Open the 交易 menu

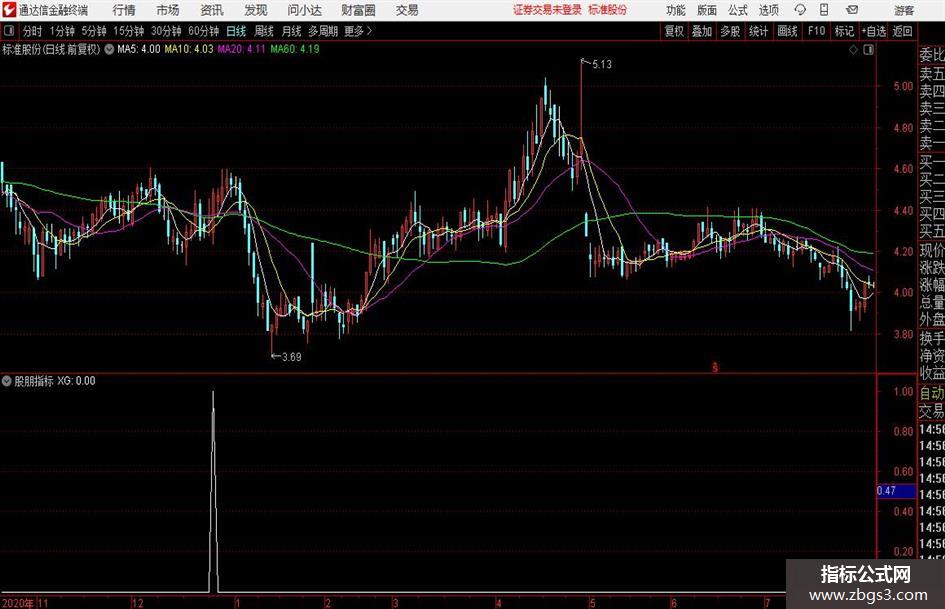point(407,10)
